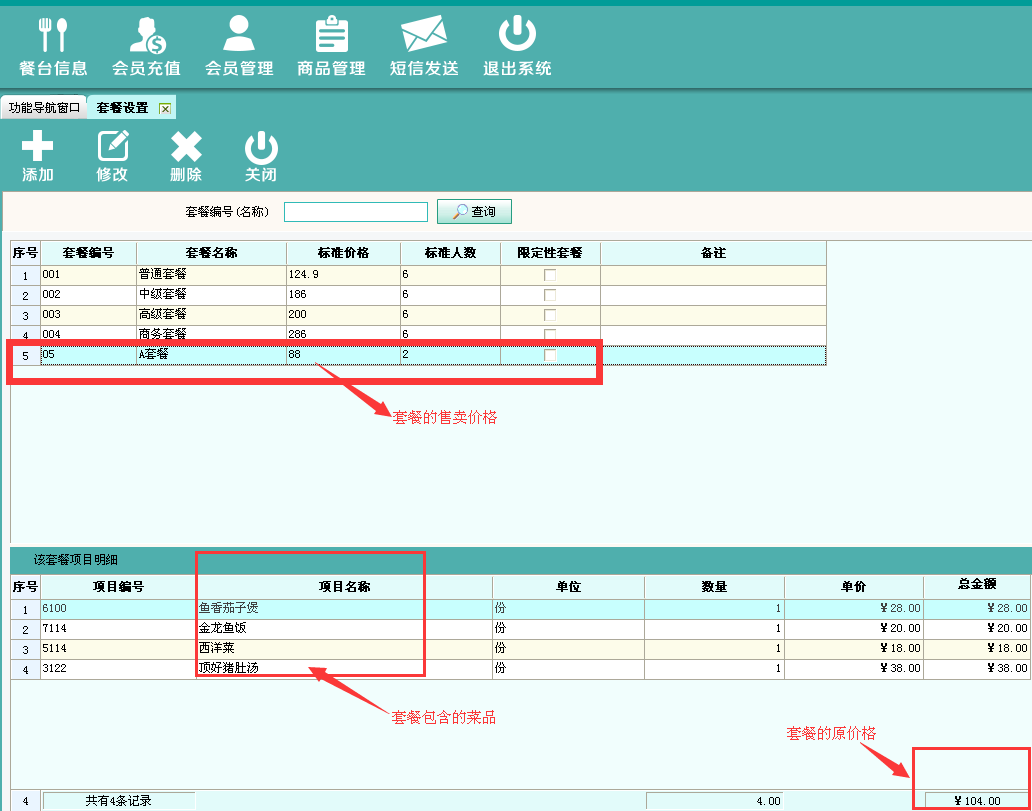This screenshot has height=811, width=1032.
Task: Switch to the 功能导航窗口 tab
Action: pos(44,108)
